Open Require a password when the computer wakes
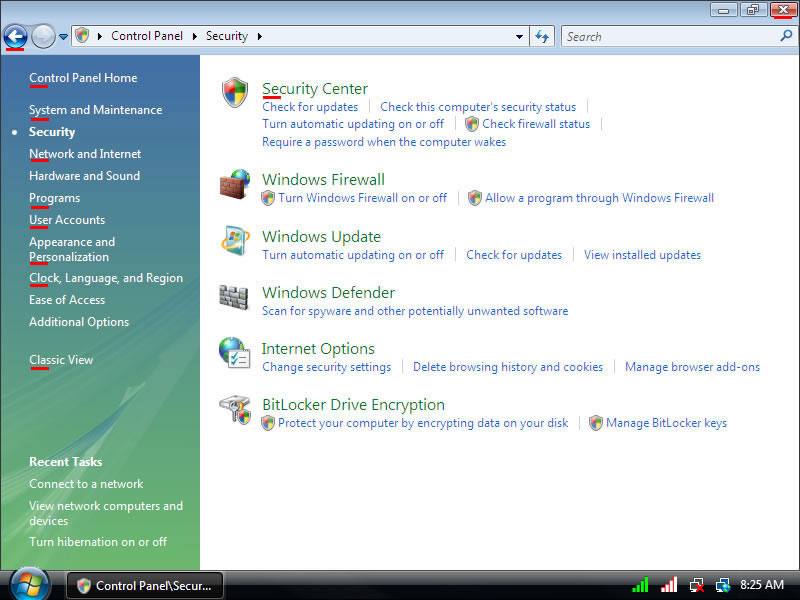 point(384,142)
